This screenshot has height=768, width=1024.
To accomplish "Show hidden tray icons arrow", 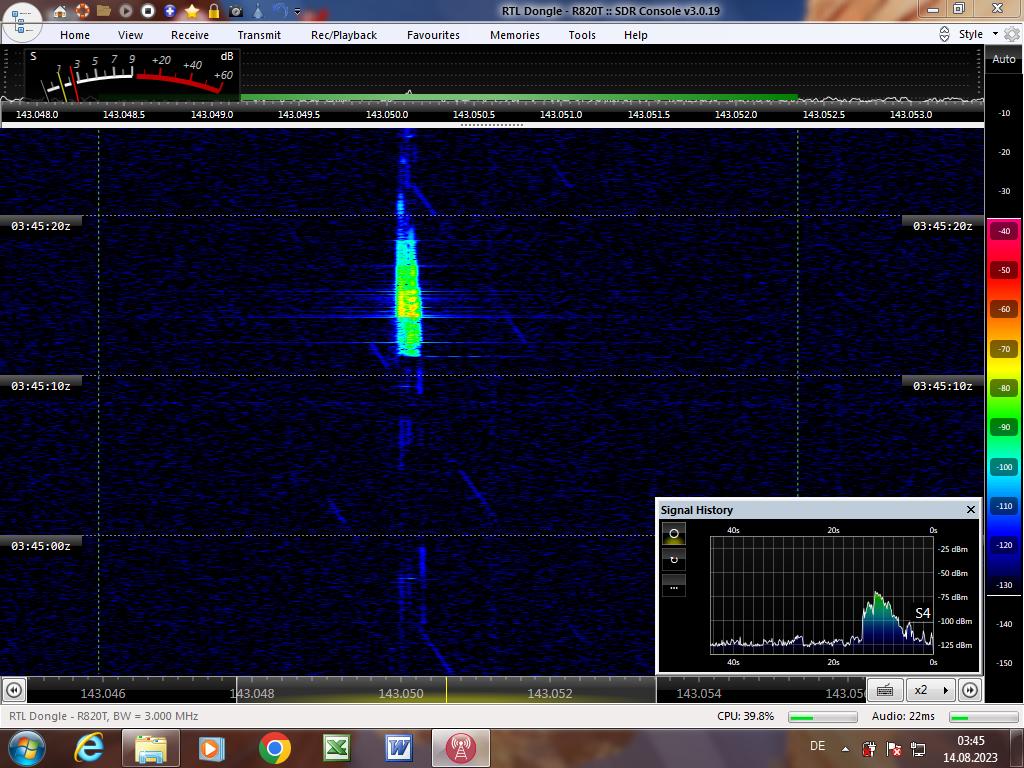I will pos(846,749).
